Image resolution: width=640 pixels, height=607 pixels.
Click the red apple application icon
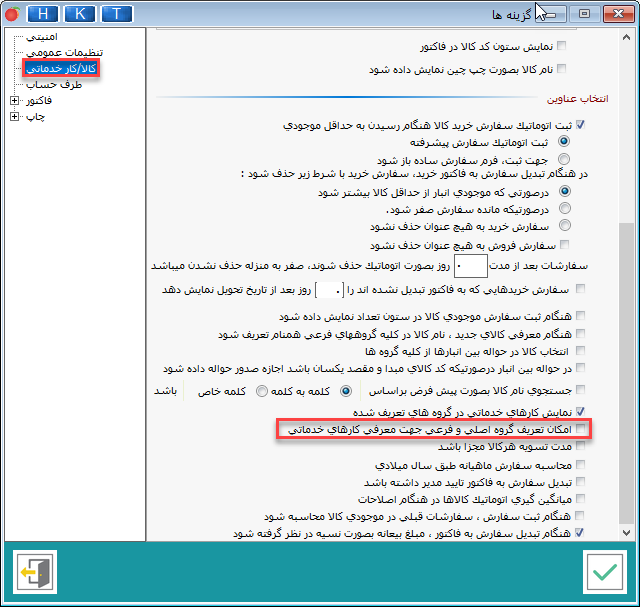coord(12,14)
